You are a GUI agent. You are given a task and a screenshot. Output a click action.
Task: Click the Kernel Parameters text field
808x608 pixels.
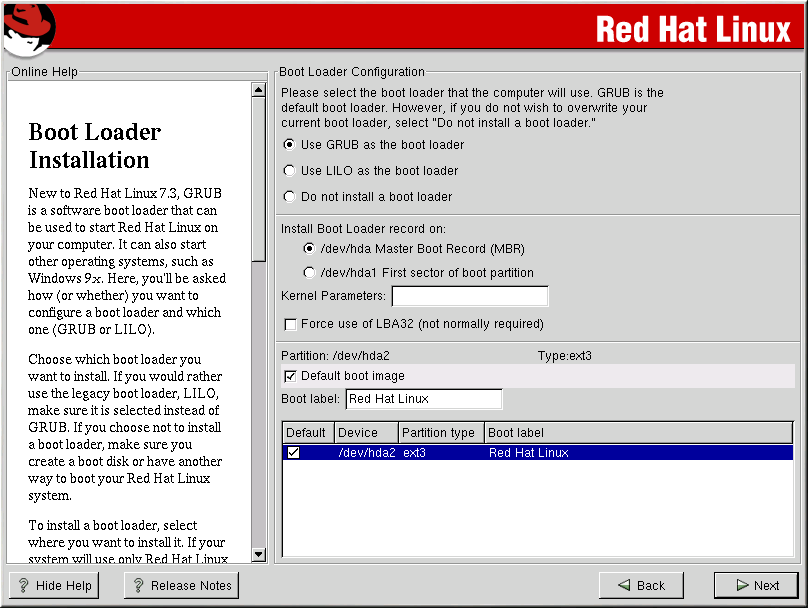point(470,296)
